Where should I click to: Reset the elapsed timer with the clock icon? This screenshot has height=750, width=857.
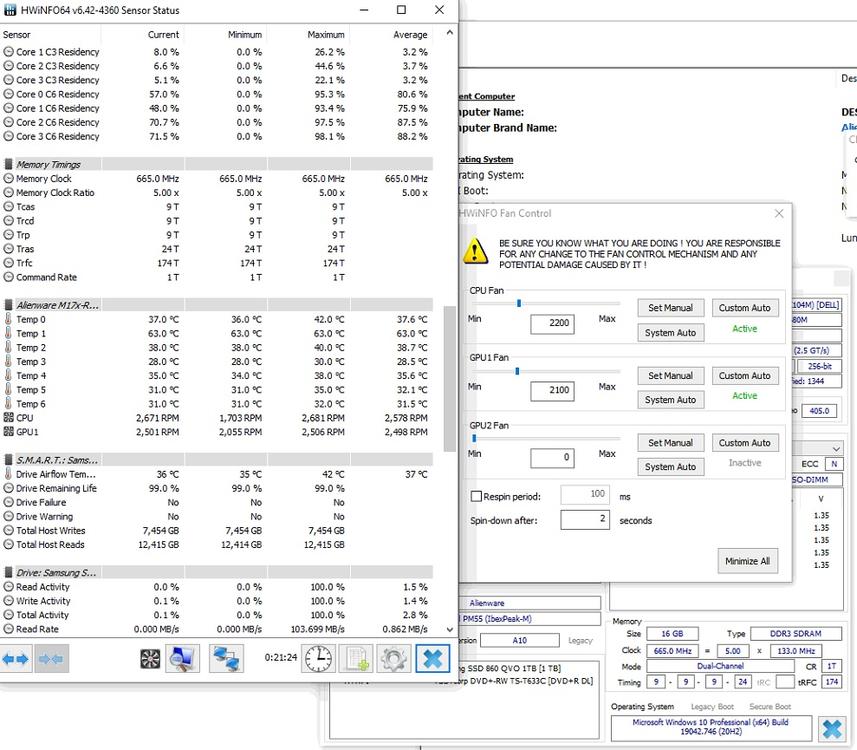tap(318, 659)
